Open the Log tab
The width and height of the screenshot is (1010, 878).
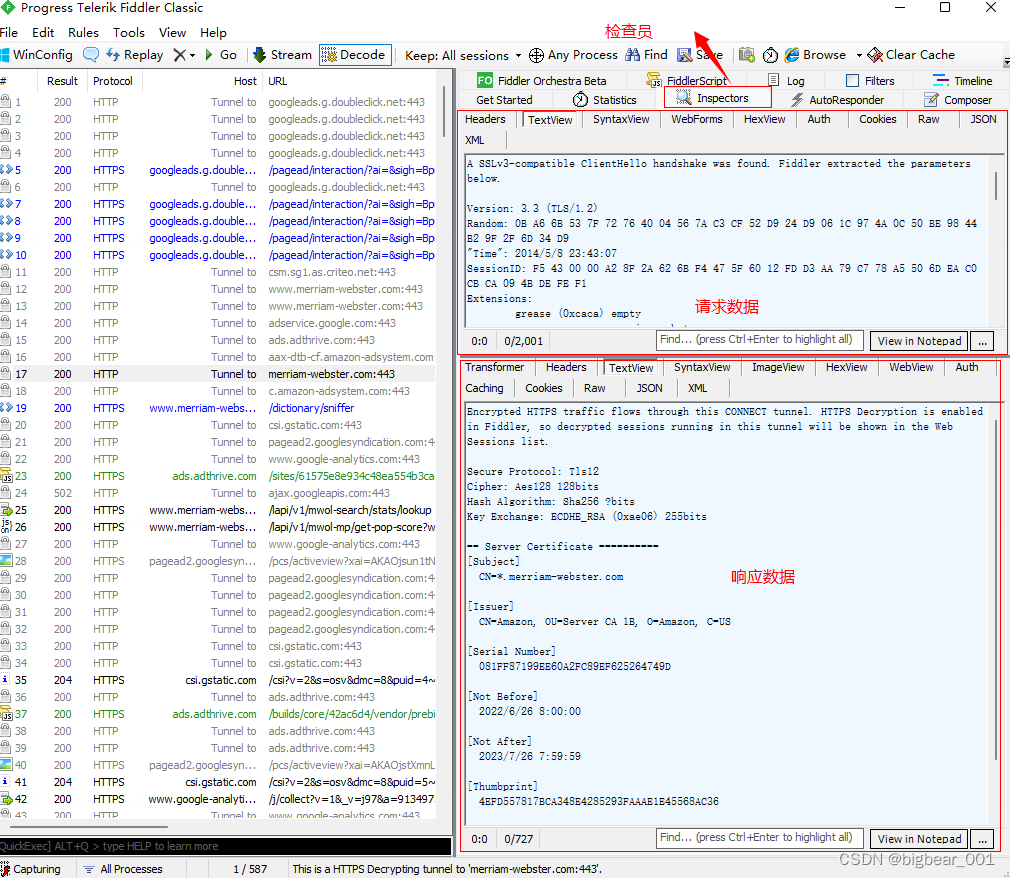point(786,81)
